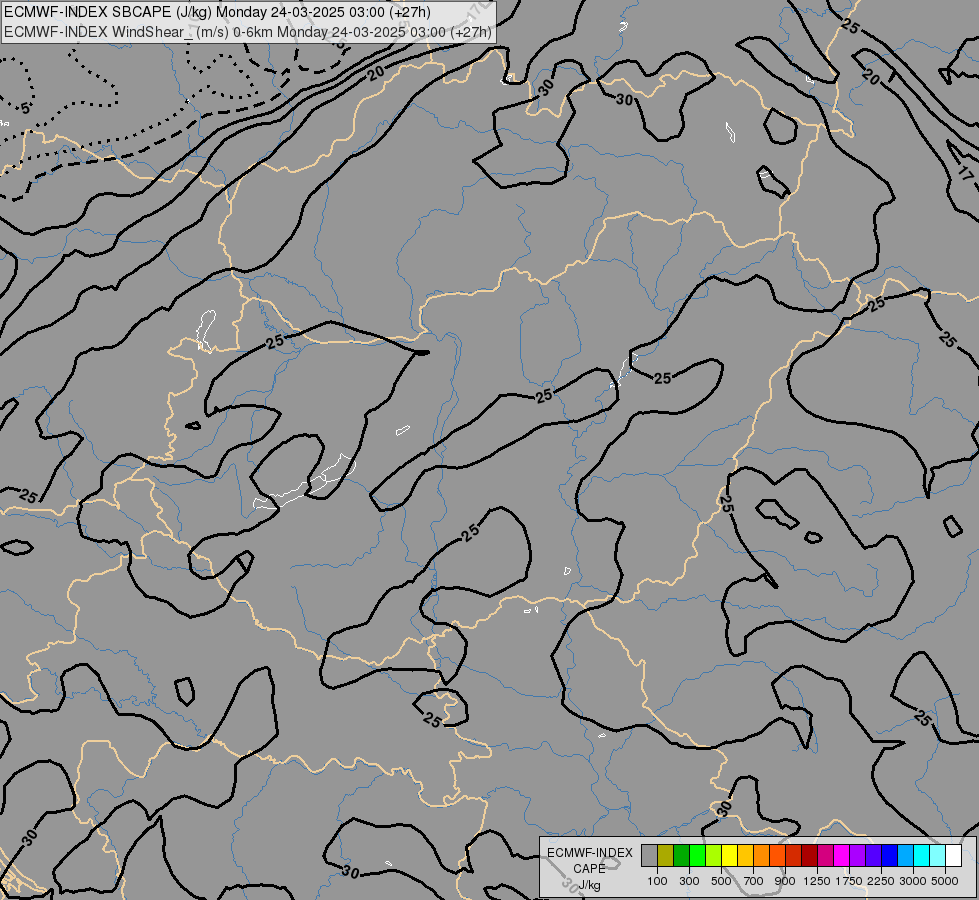
Task: Click the 3000 legend value
Action: pos(913,881)
